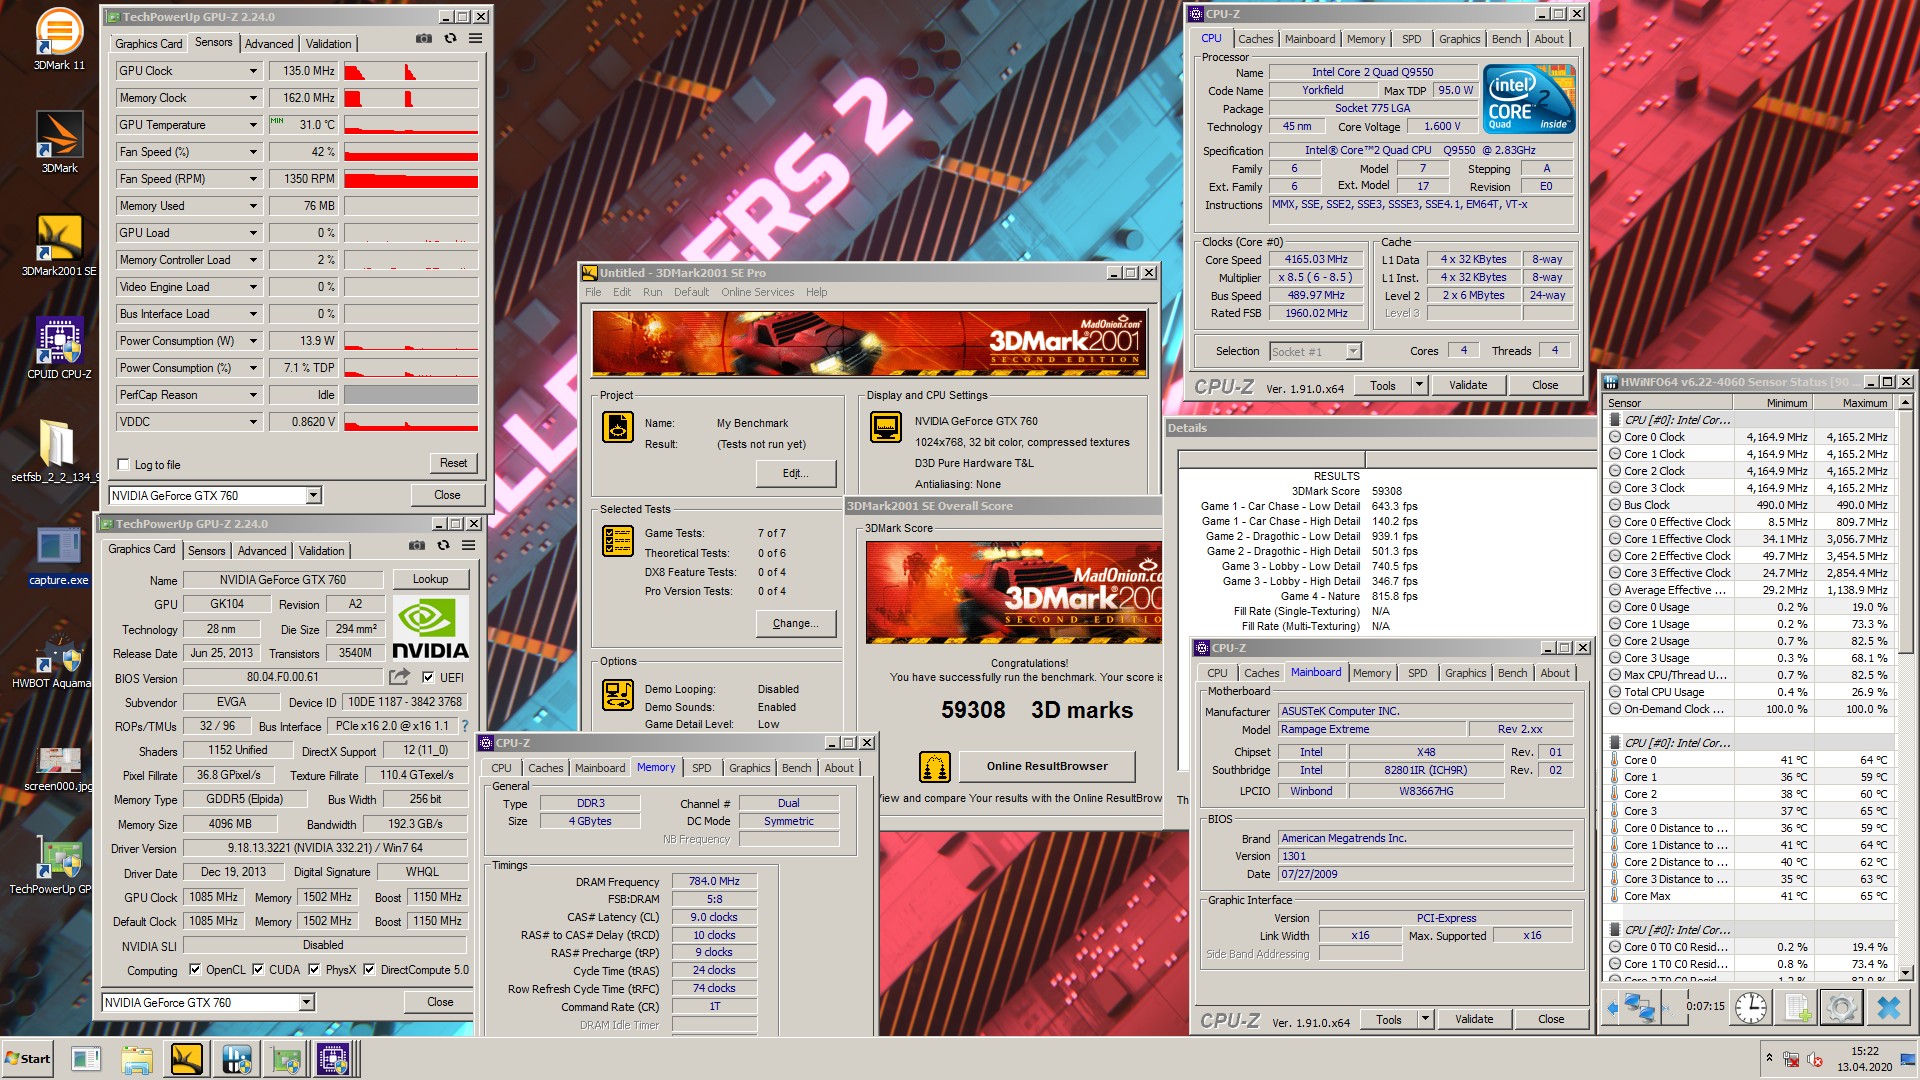Screen dimensions: 1920x1080
Task: Select screen000.jpg on the desktop
Action: 59,768
